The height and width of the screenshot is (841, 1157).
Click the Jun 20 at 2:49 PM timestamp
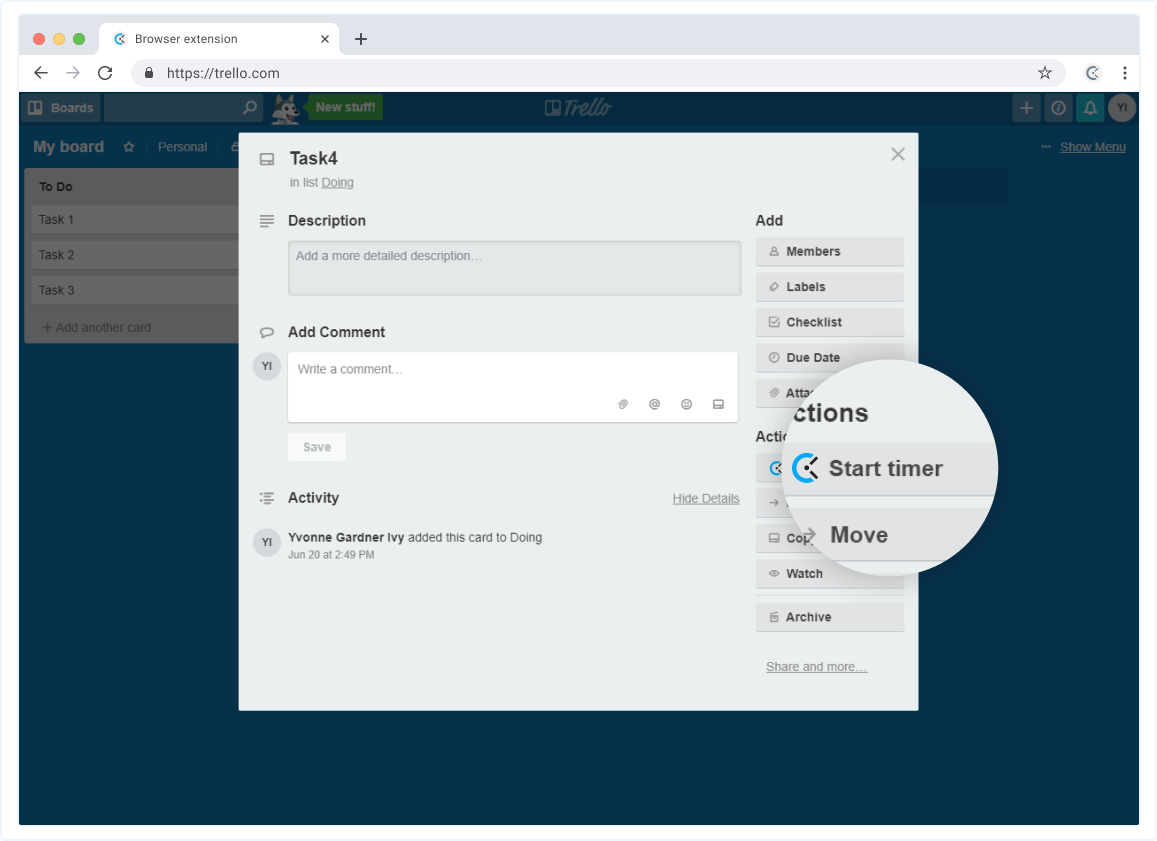(331, 555)
